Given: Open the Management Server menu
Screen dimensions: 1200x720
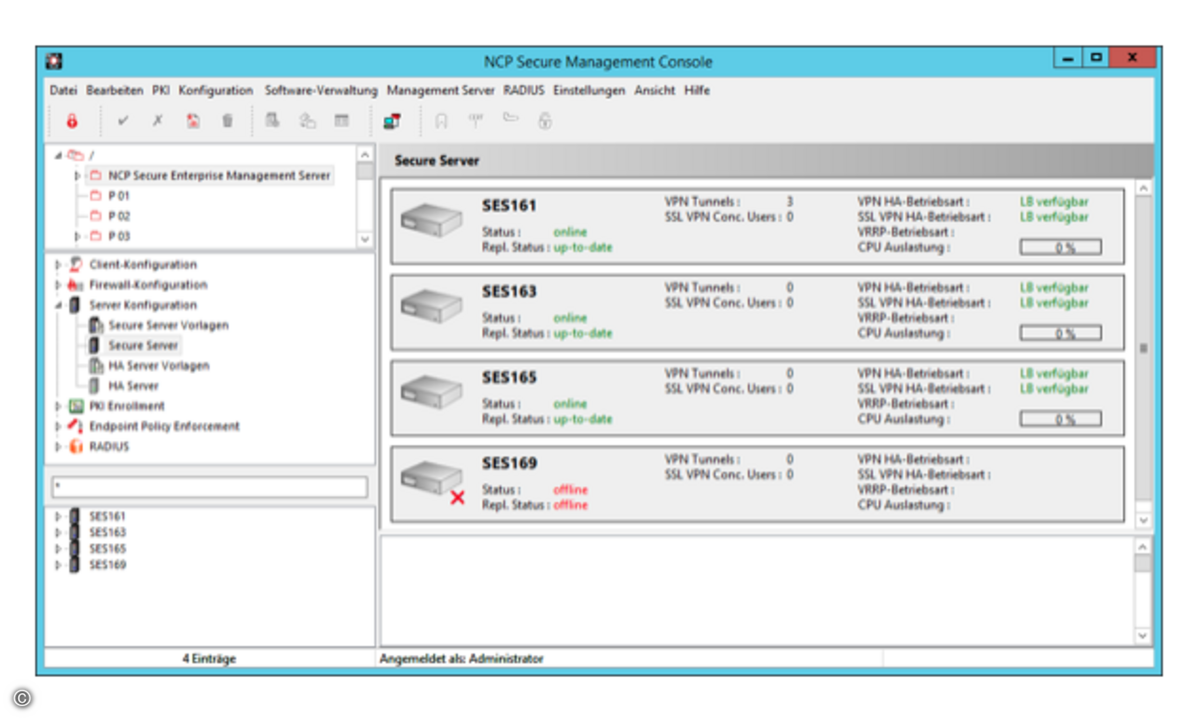Looking at the screenshot, I should (x=440, y=90).
